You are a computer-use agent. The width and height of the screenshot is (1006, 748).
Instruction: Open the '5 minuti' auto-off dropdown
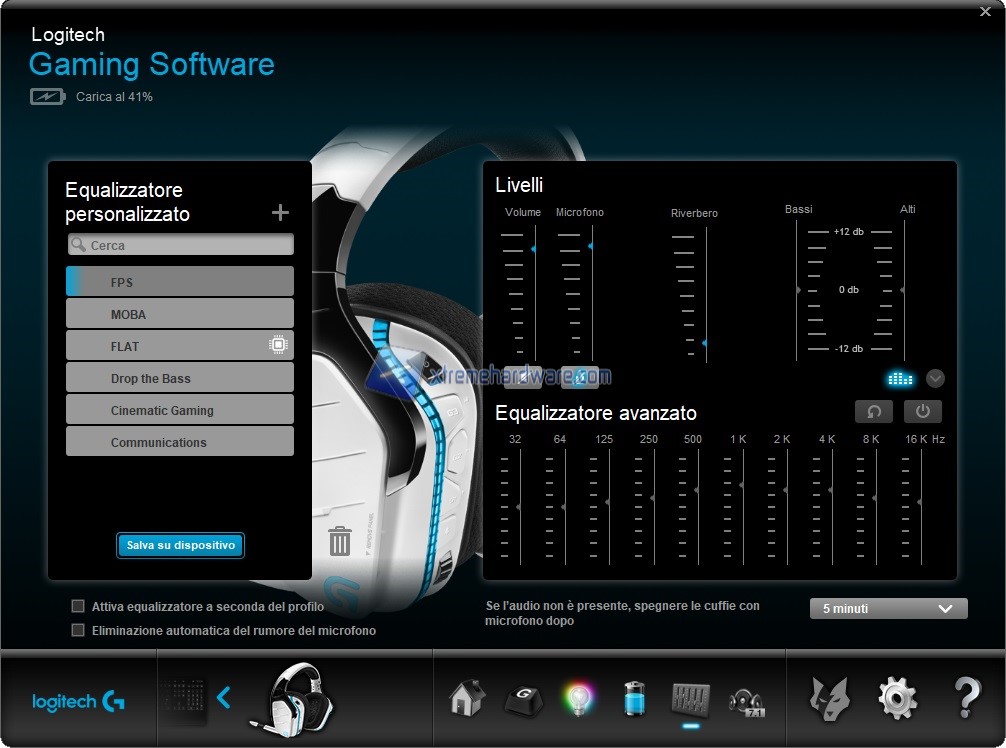click(888, 608)
